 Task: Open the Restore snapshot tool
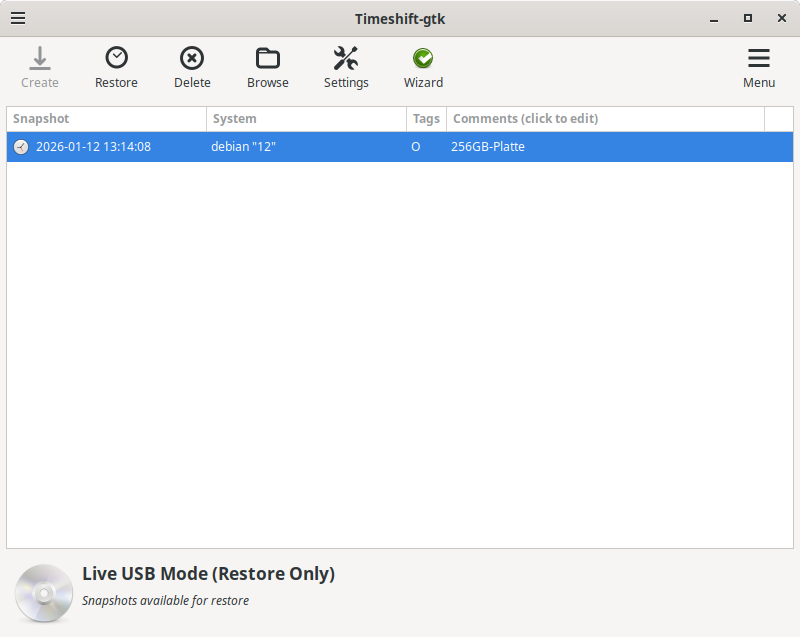coord(116,57)
